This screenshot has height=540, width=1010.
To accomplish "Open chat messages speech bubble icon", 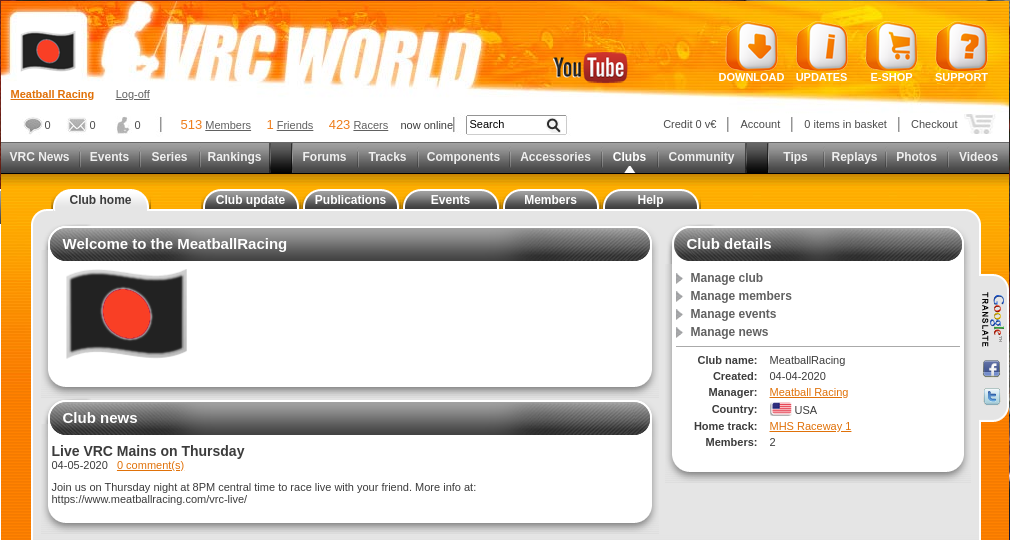I will tap(32, 125).
